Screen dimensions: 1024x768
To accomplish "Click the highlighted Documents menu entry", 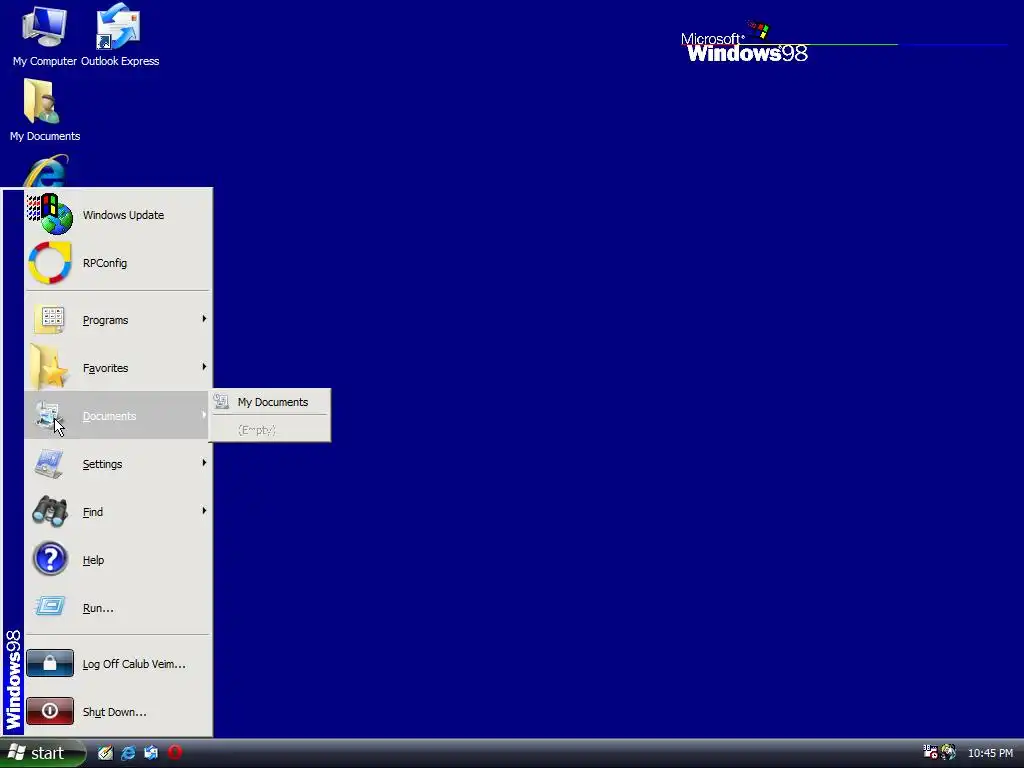I will 118,416.
